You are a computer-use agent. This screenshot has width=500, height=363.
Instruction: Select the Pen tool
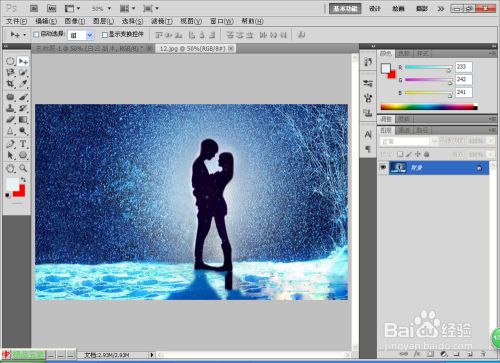(x=10, y=144)
